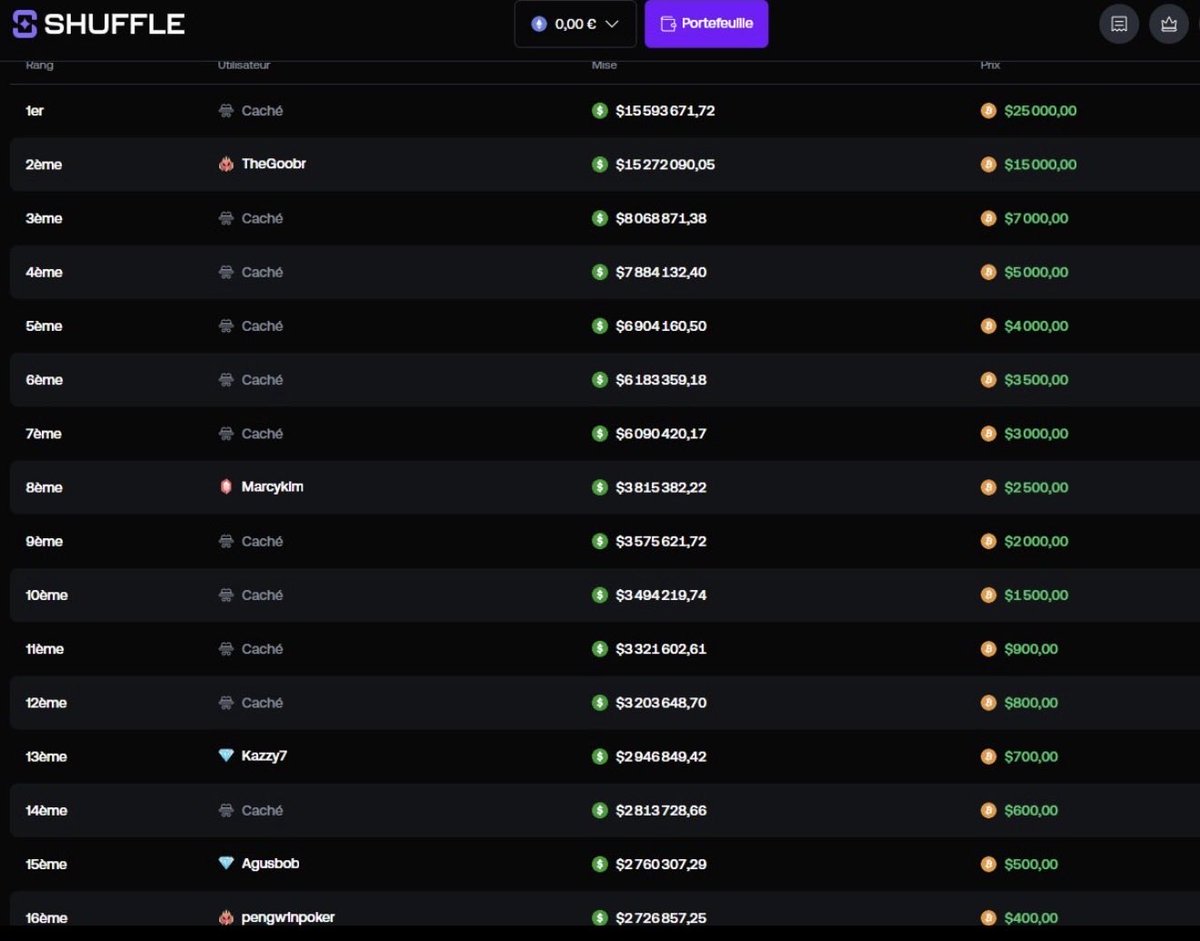This screenshot has height=941, width=1200.
Task: Open TheGoobr user profile
Action: [274, 164]
